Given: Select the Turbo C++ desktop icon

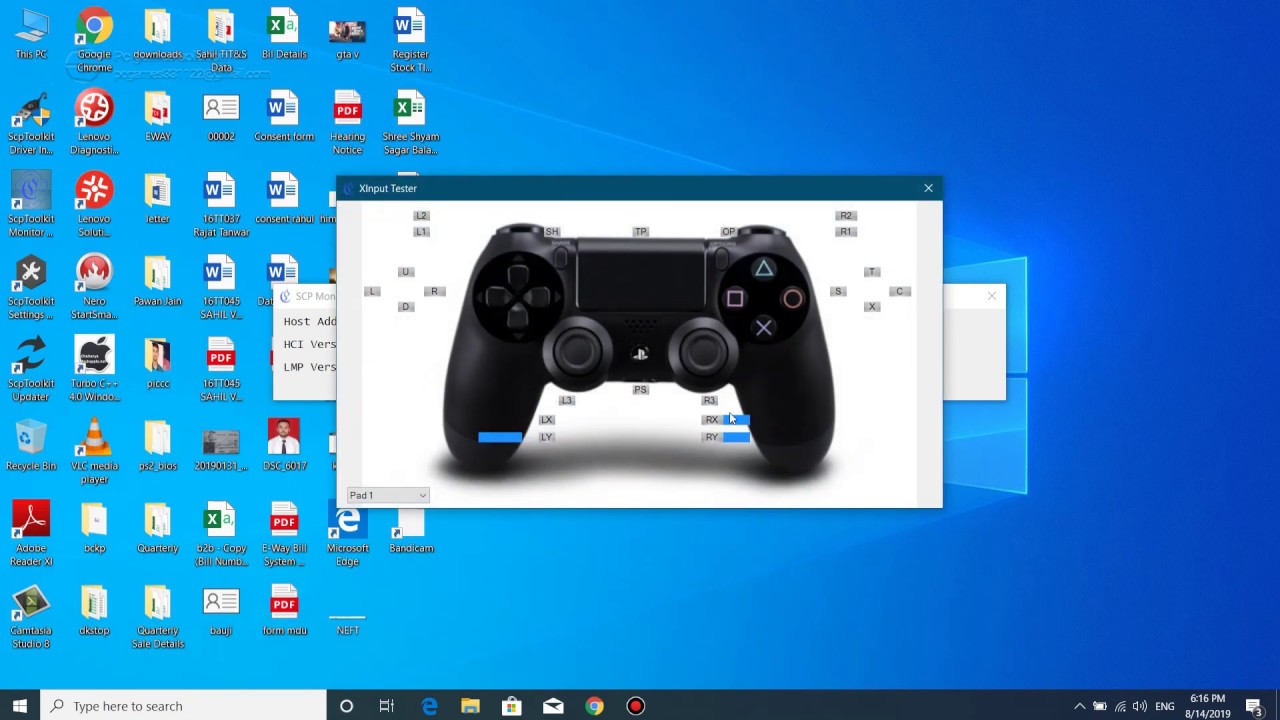Looking at the screenshot, I should click(94, 370).
